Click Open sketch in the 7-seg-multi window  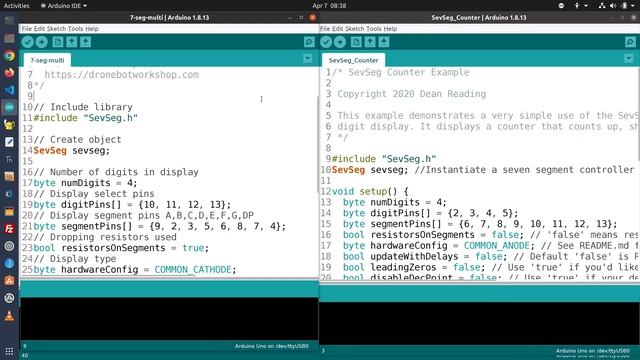coord(72,42)
